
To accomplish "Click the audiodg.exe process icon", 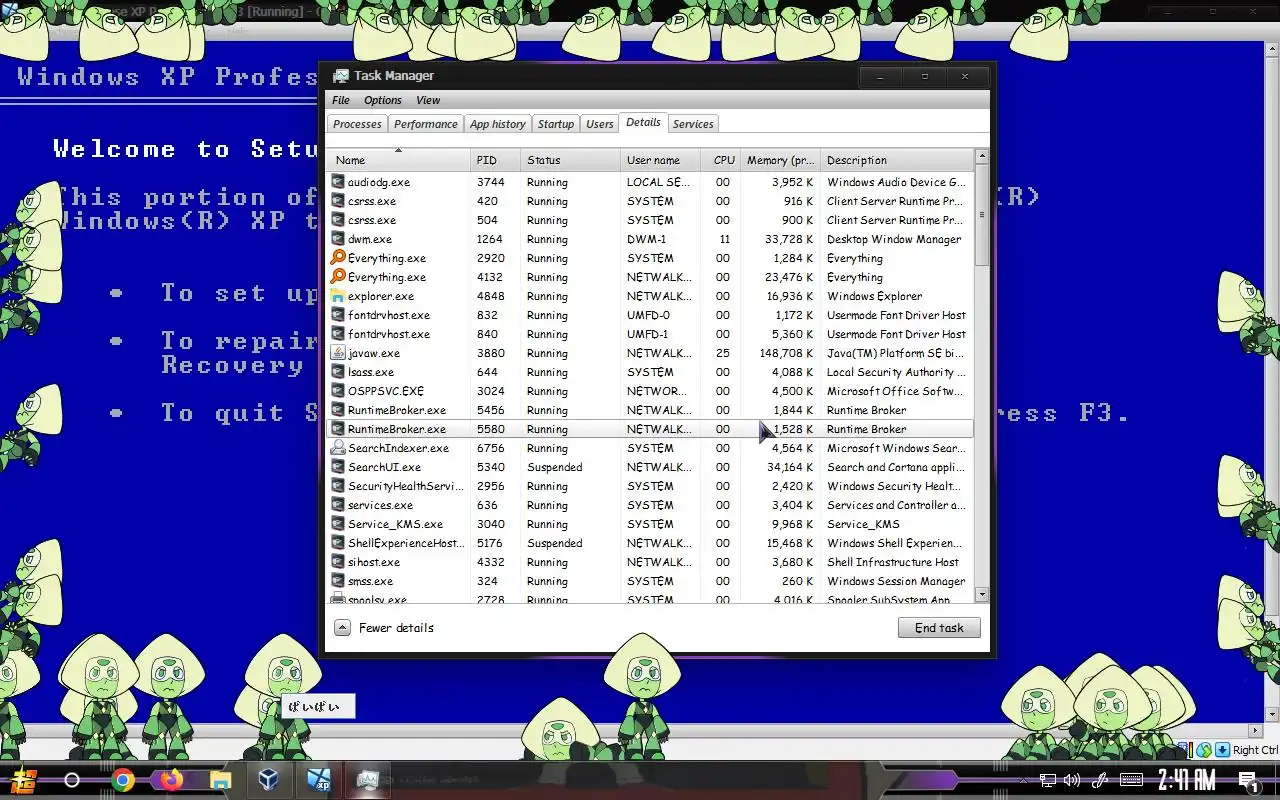I will click(x=338, y=182).
